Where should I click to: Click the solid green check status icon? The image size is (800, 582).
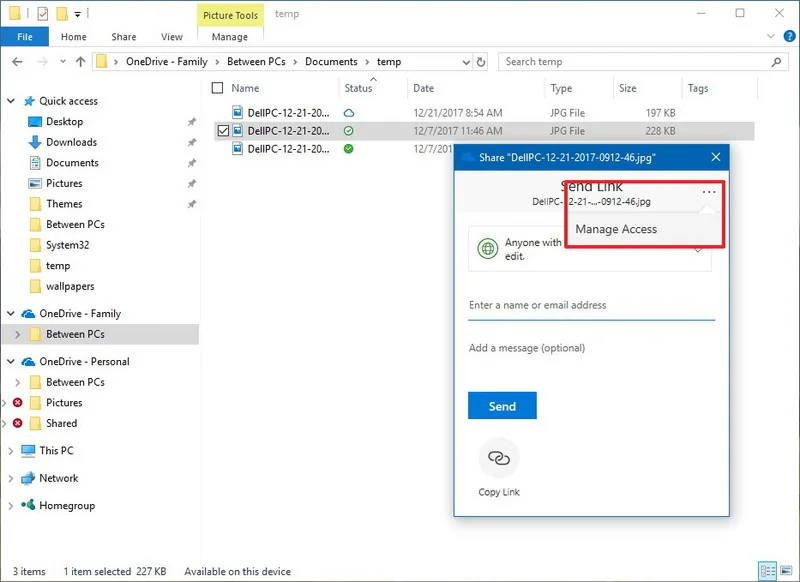[348, 149]
